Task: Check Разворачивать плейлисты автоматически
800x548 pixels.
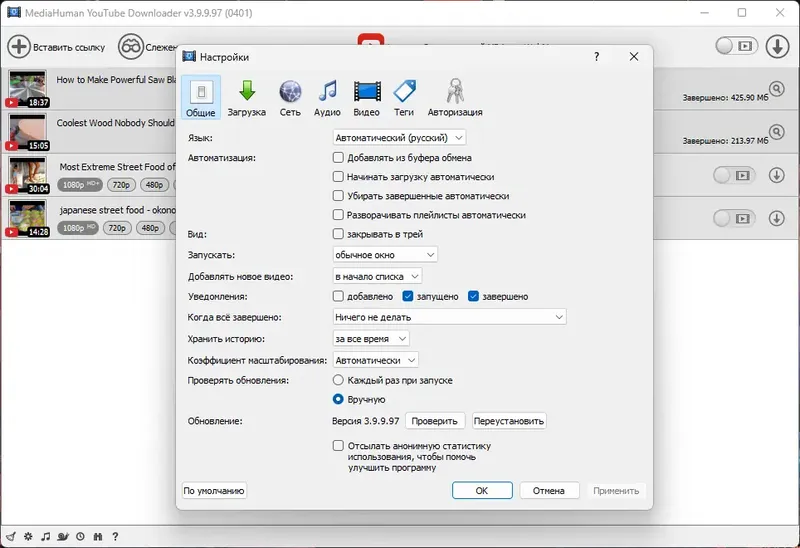Action: 338,215
